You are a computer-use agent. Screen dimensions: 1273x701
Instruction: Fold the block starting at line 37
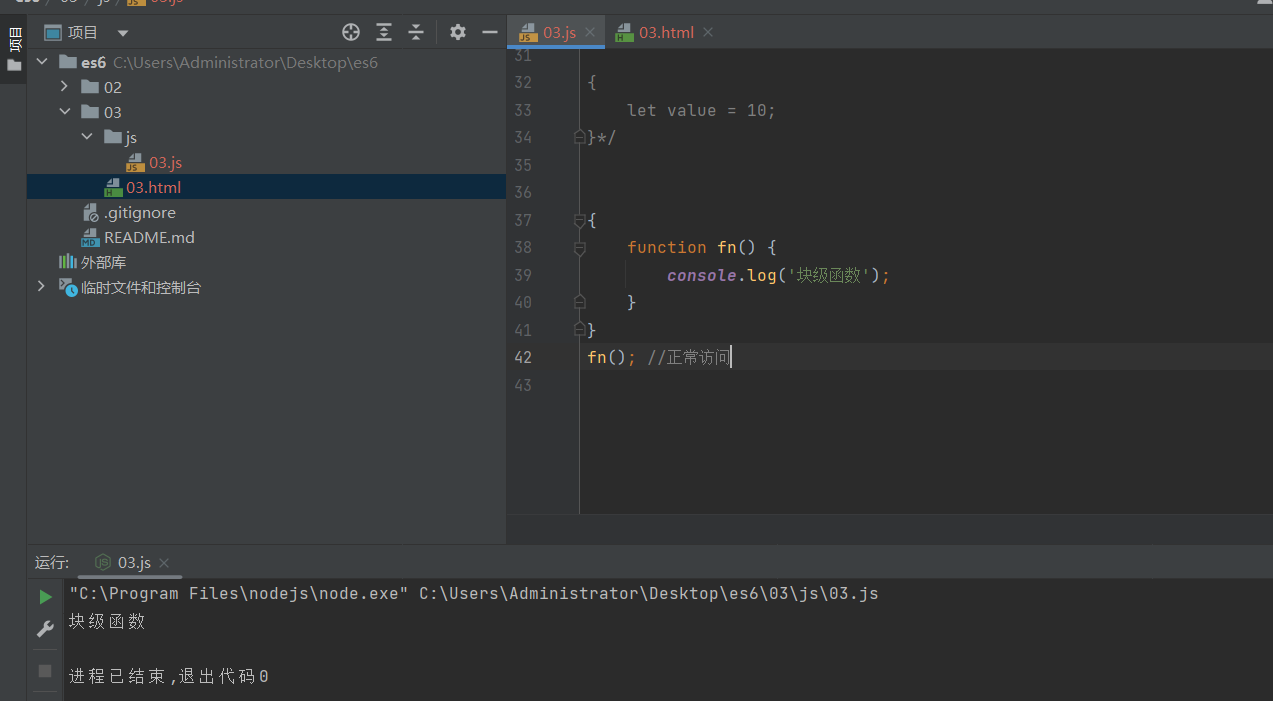580,220
